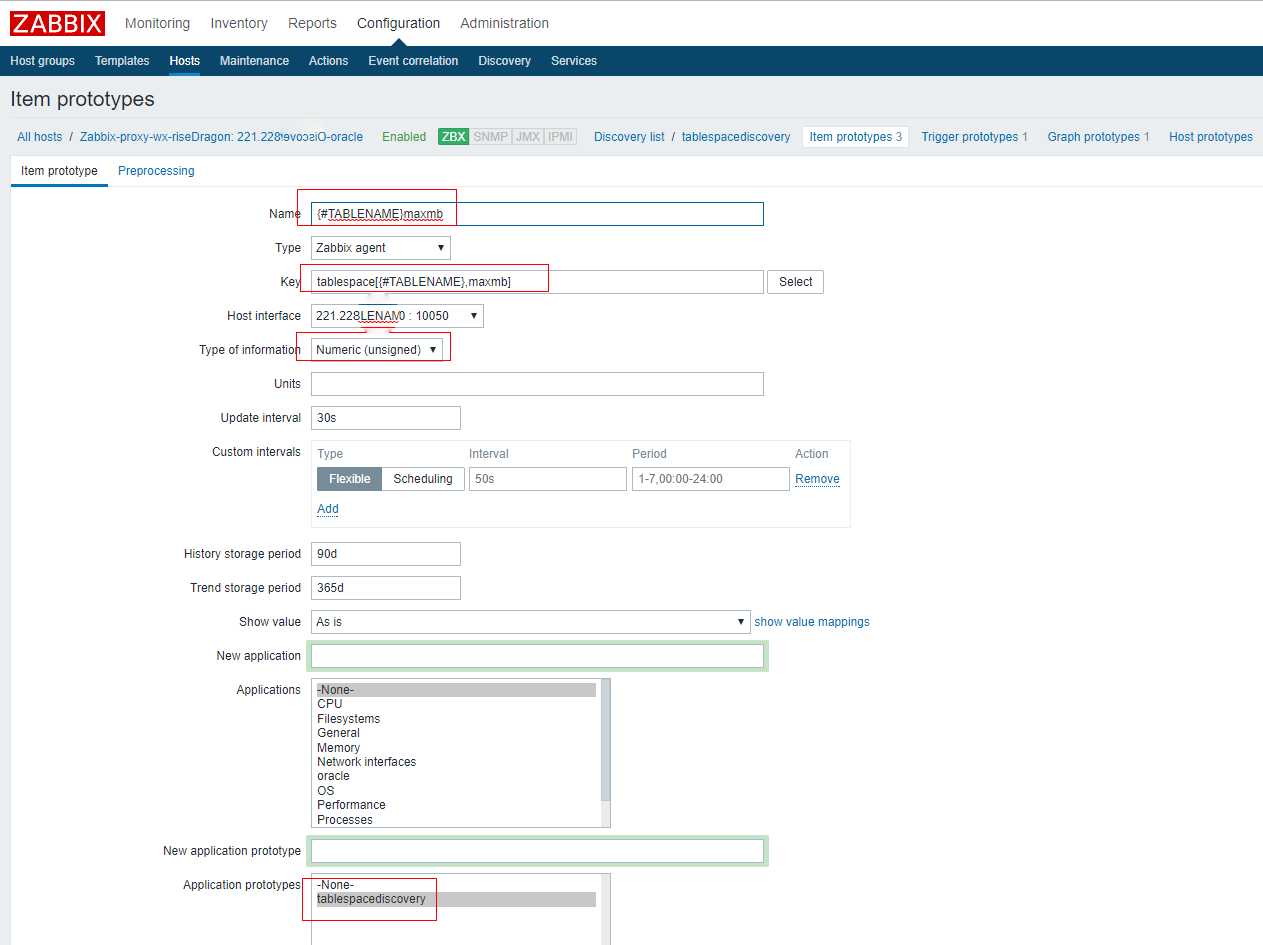Select oracle in Applications list
Screen dimensions: 1263x945
(x=456, y=776)
